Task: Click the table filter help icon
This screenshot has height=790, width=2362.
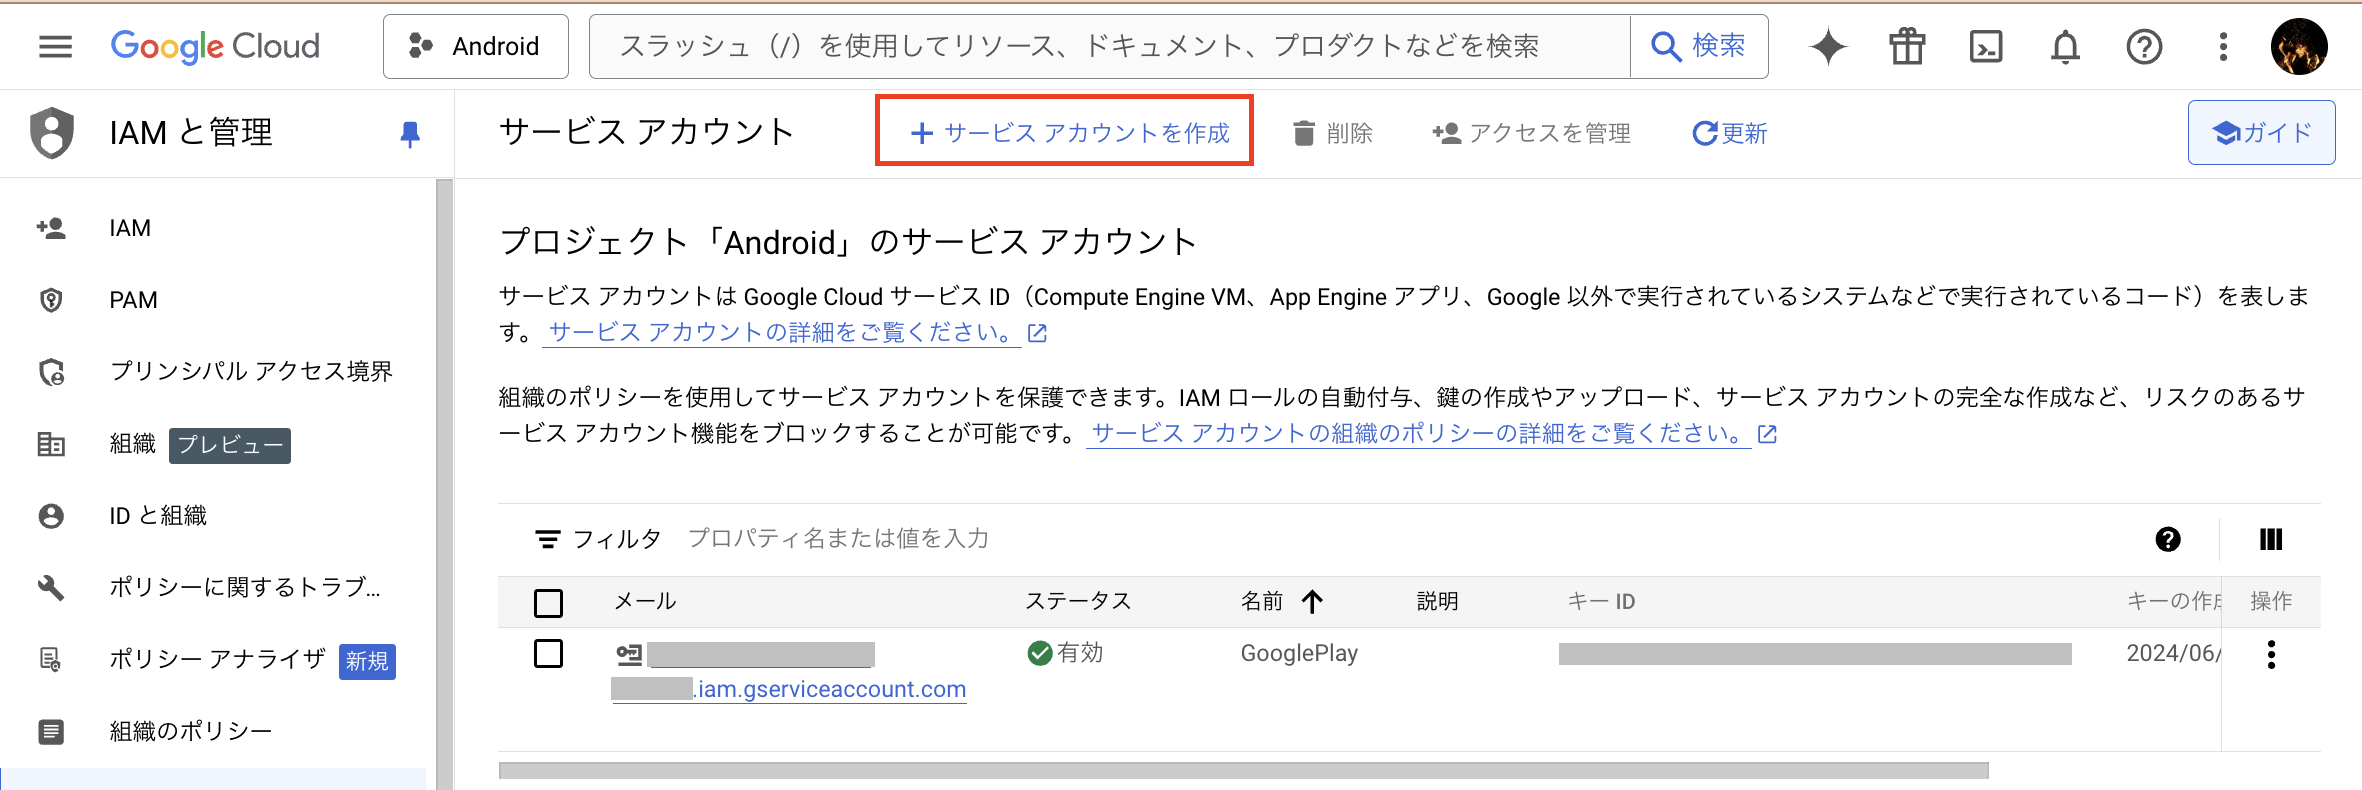Action: click(2168, 540)
